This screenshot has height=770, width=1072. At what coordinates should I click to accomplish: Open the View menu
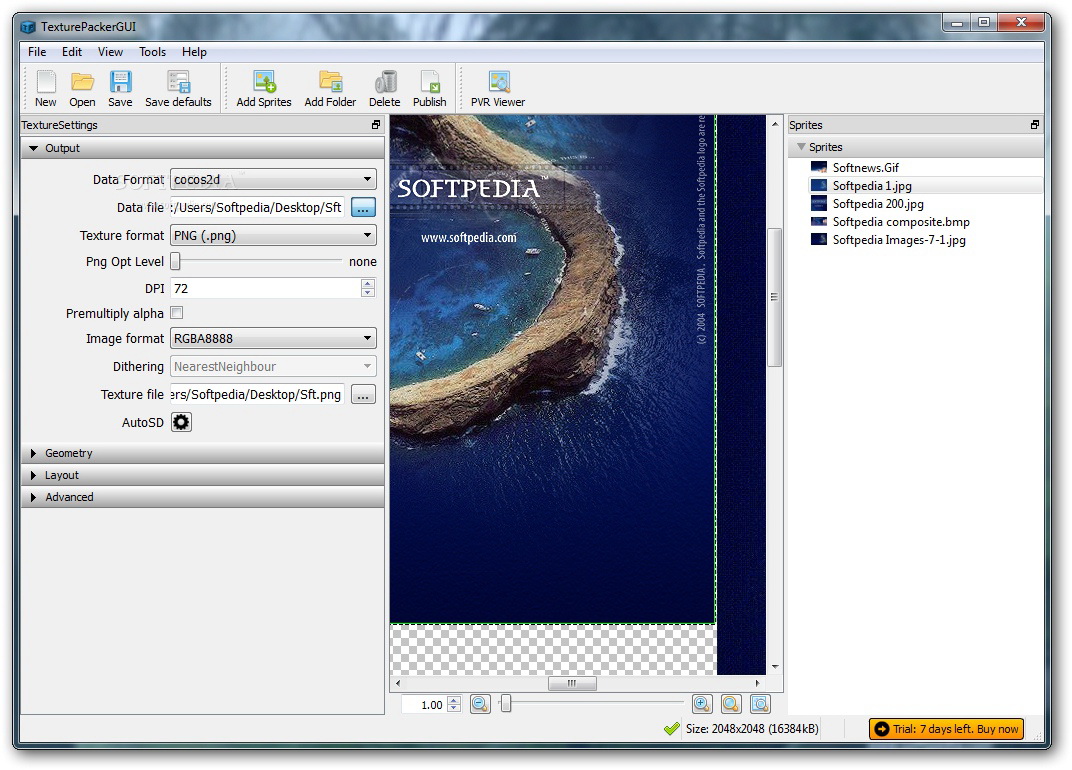tap(110, 52)
